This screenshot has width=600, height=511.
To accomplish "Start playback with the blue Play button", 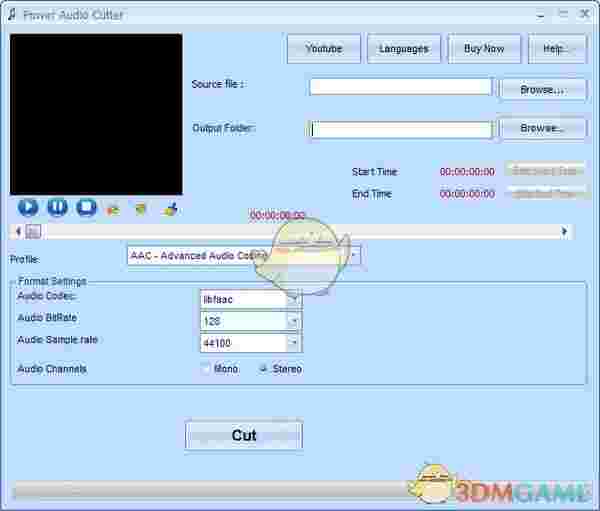I will click(28, 207).
